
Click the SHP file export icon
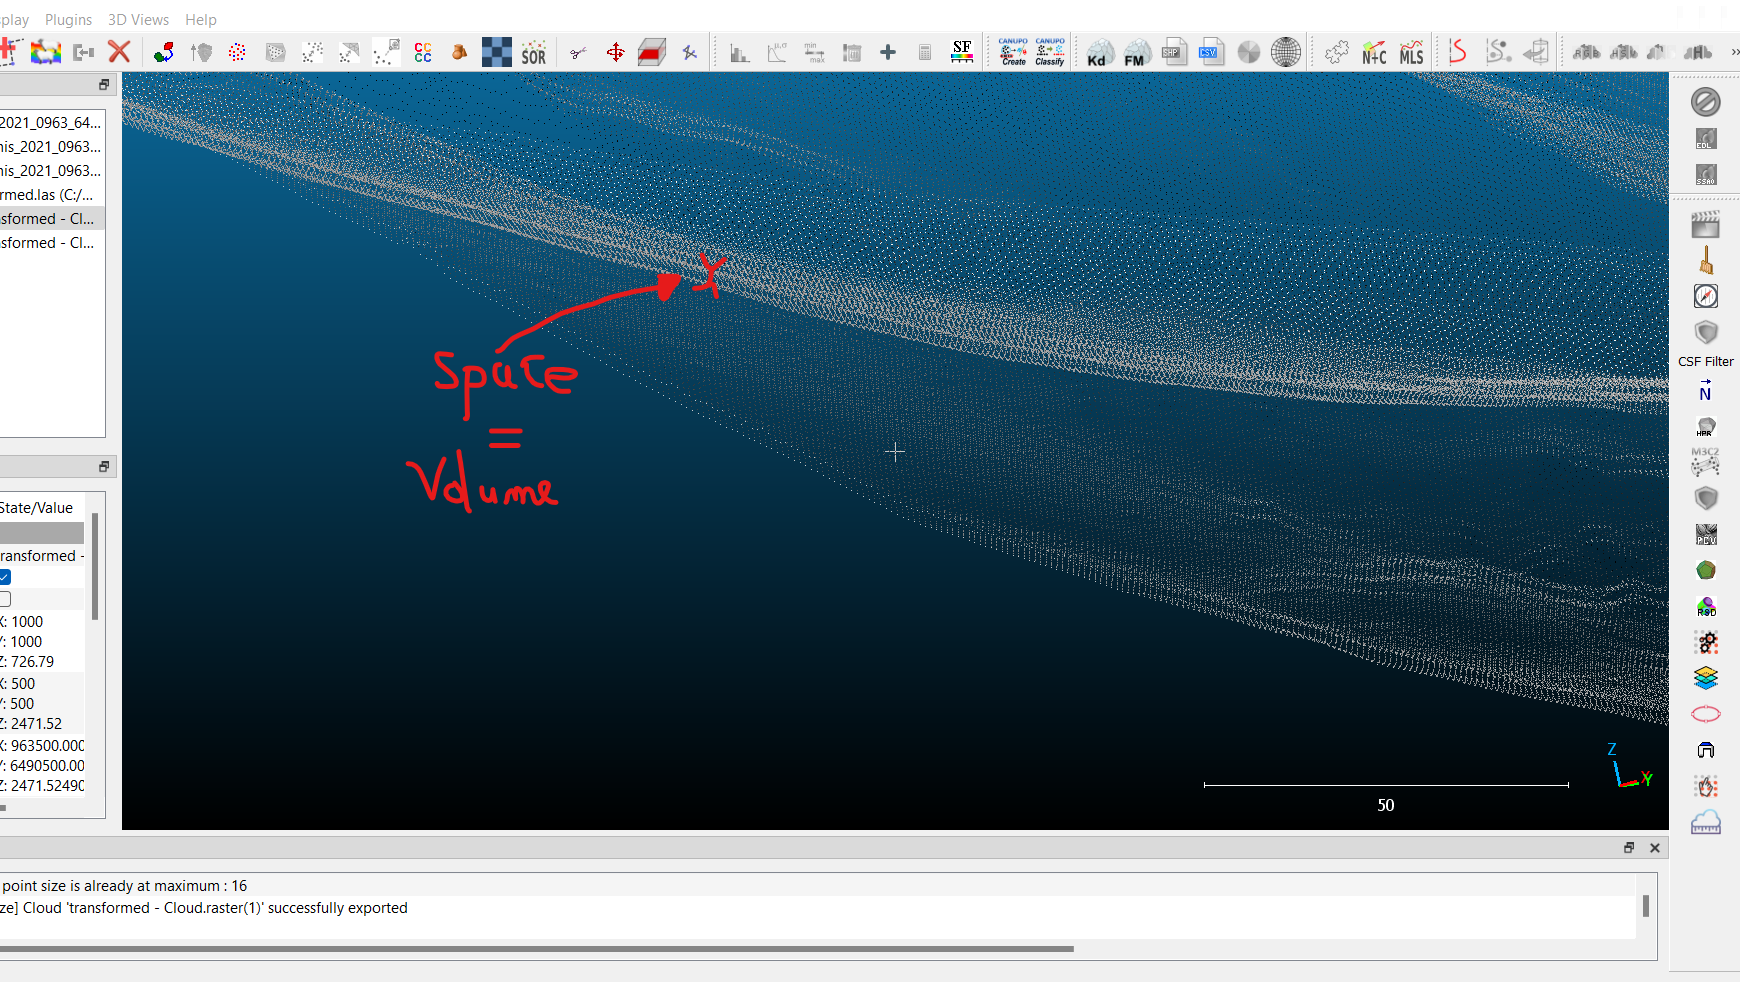1174,52
